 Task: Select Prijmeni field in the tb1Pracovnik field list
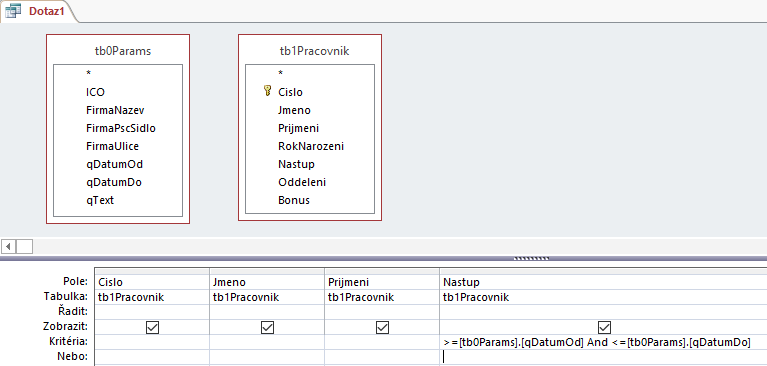(x=298, y=128)
